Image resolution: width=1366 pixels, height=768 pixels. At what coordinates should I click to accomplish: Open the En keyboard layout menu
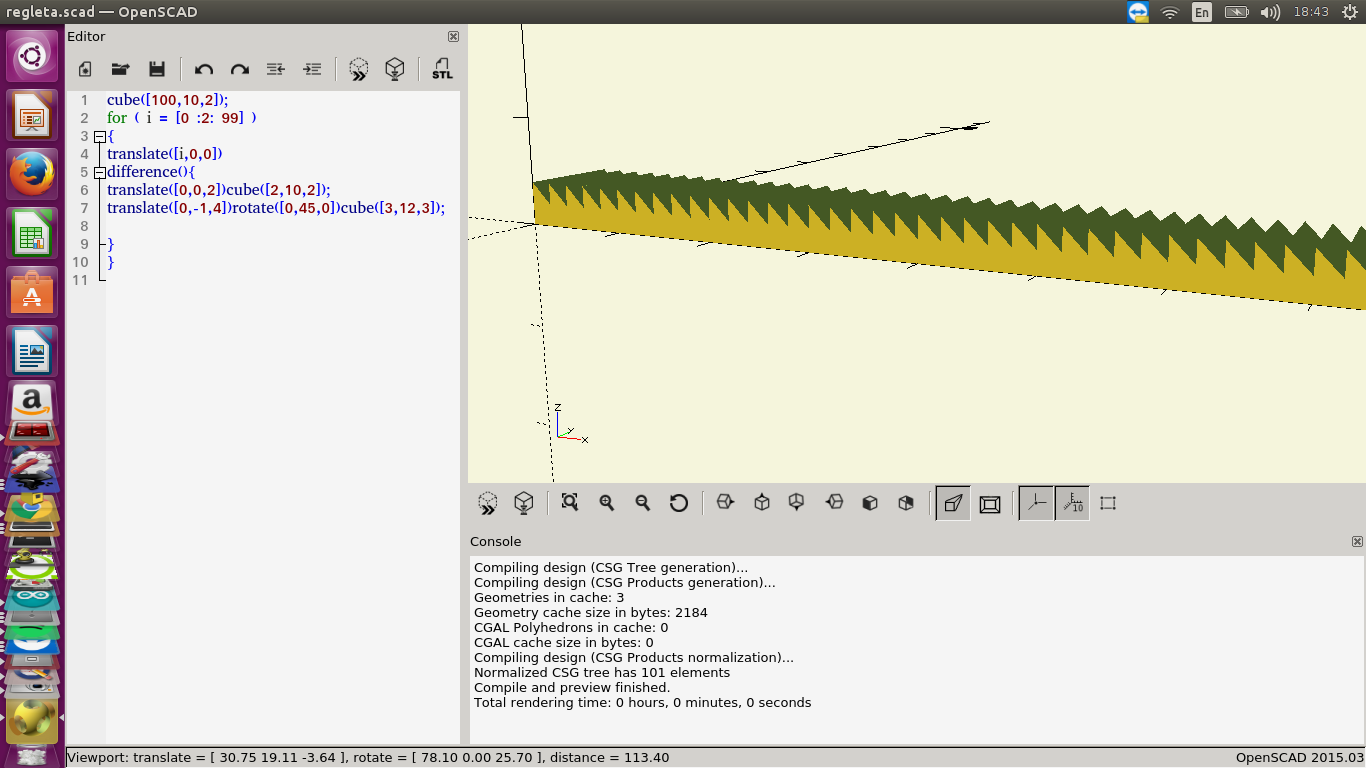tap(1202, 12)
